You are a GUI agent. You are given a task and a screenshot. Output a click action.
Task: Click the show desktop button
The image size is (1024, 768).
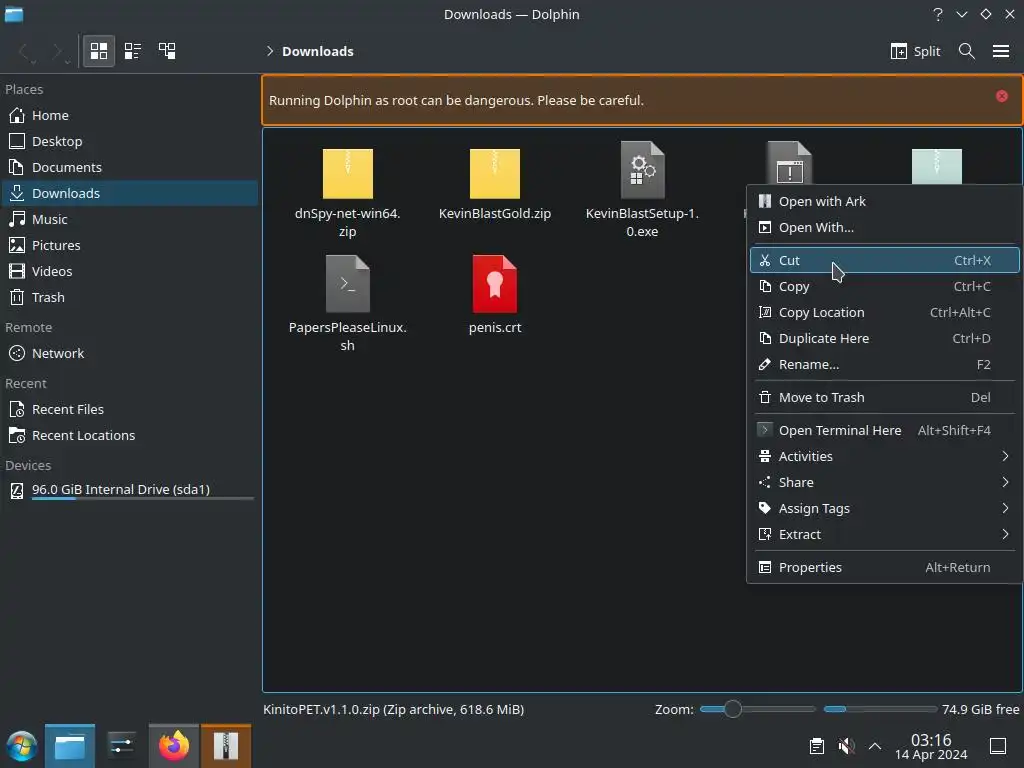point(998,746)
